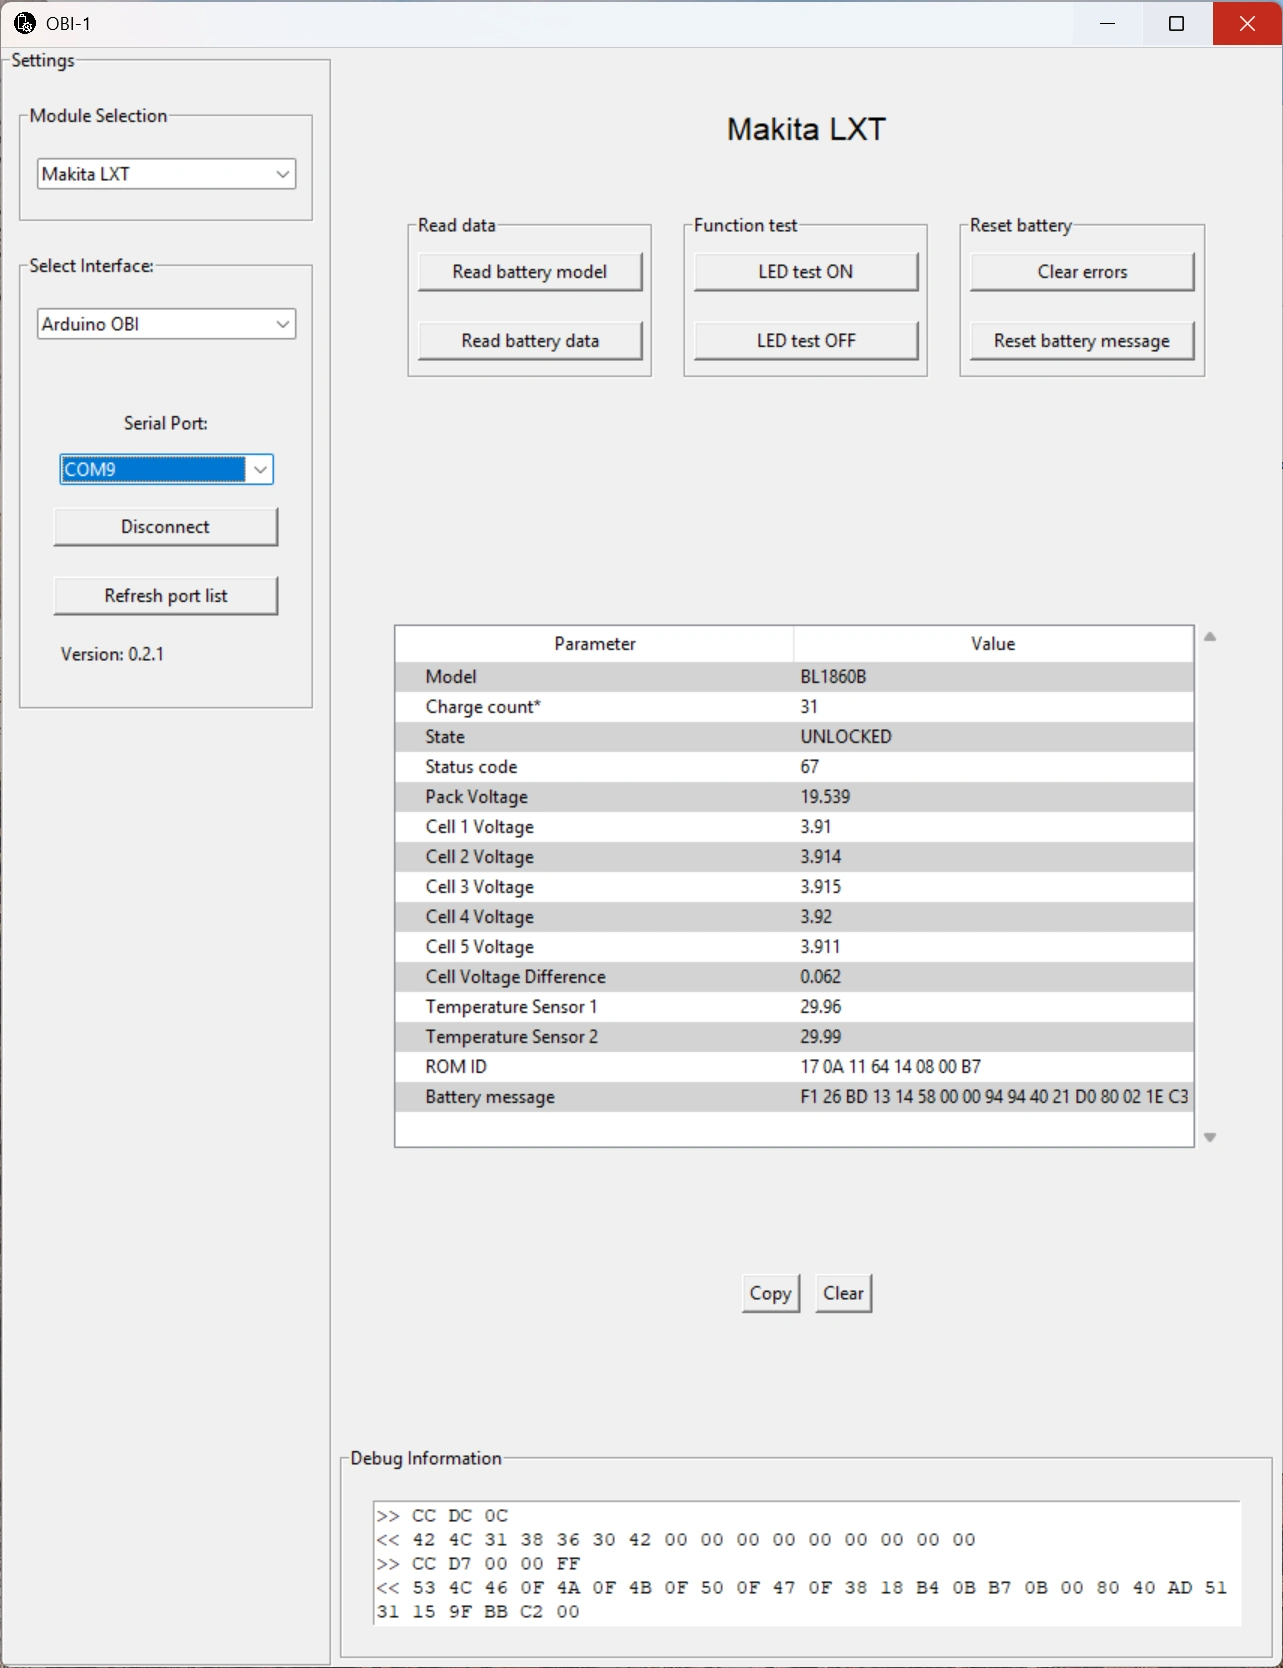1283x1668 pixels.
Task: Click the table scroll up arrow
Action: 1210,637
